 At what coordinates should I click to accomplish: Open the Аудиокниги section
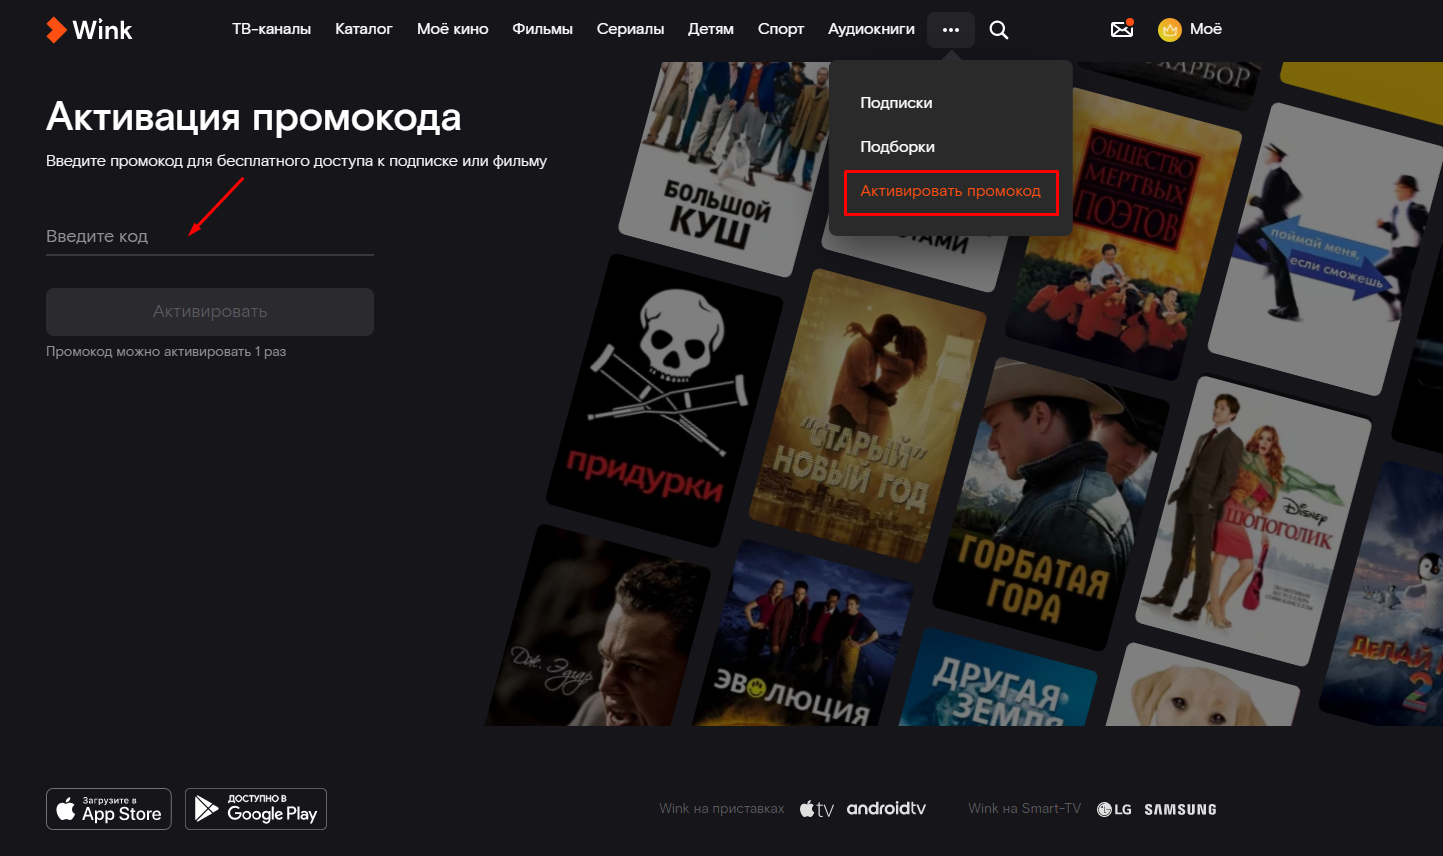[x=871, y=29]
